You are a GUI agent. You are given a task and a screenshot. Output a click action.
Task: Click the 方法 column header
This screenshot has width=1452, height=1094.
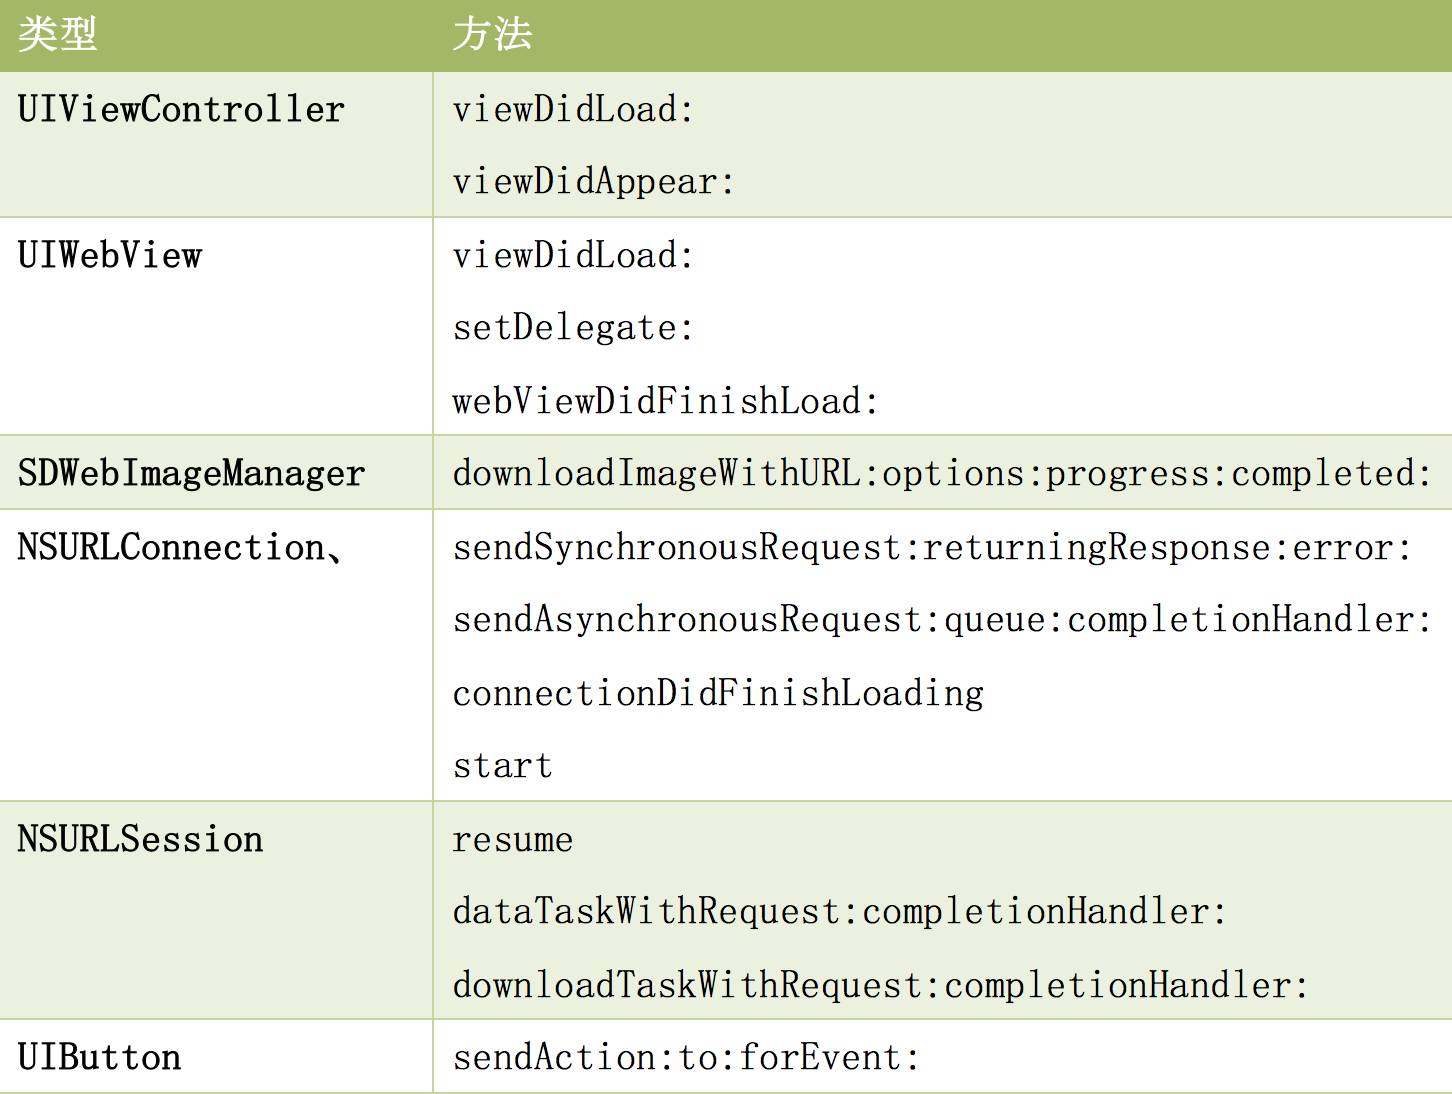[x=492, y=35]
